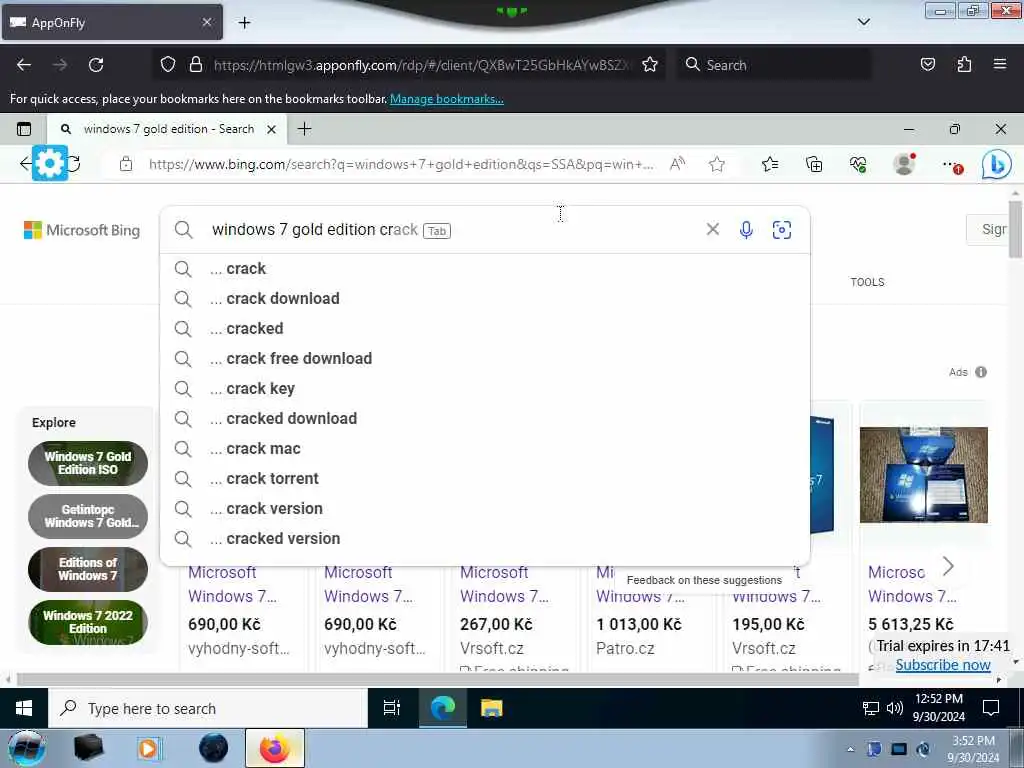
Task: Open Firefox extensions puzzle icon
Action: pyautogui.click(x=964, y=65)
